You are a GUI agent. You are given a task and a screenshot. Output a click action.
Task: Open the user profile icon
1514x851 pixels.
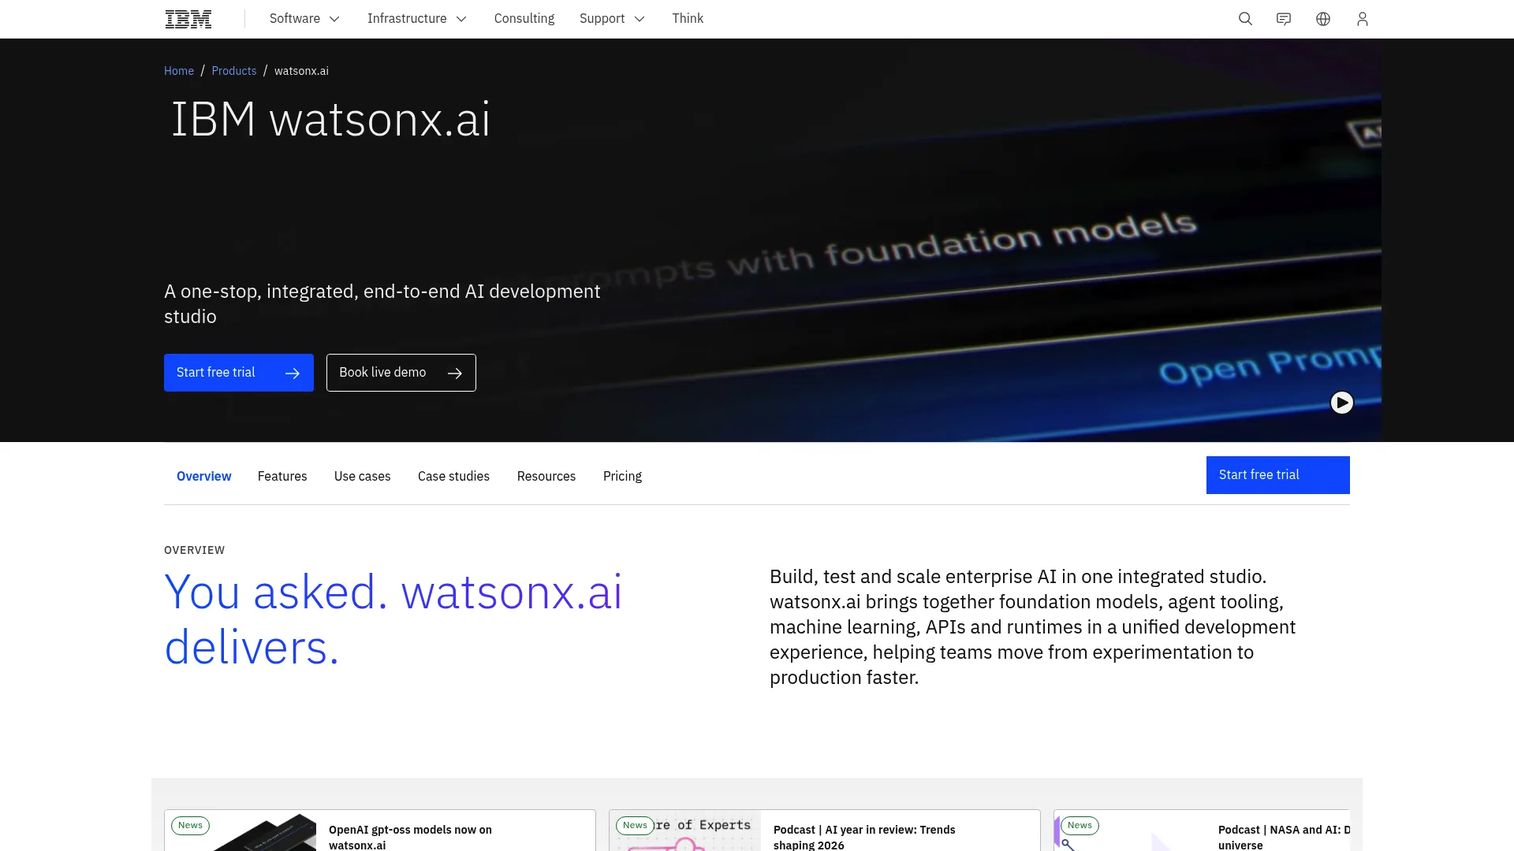click(1362, 19)
